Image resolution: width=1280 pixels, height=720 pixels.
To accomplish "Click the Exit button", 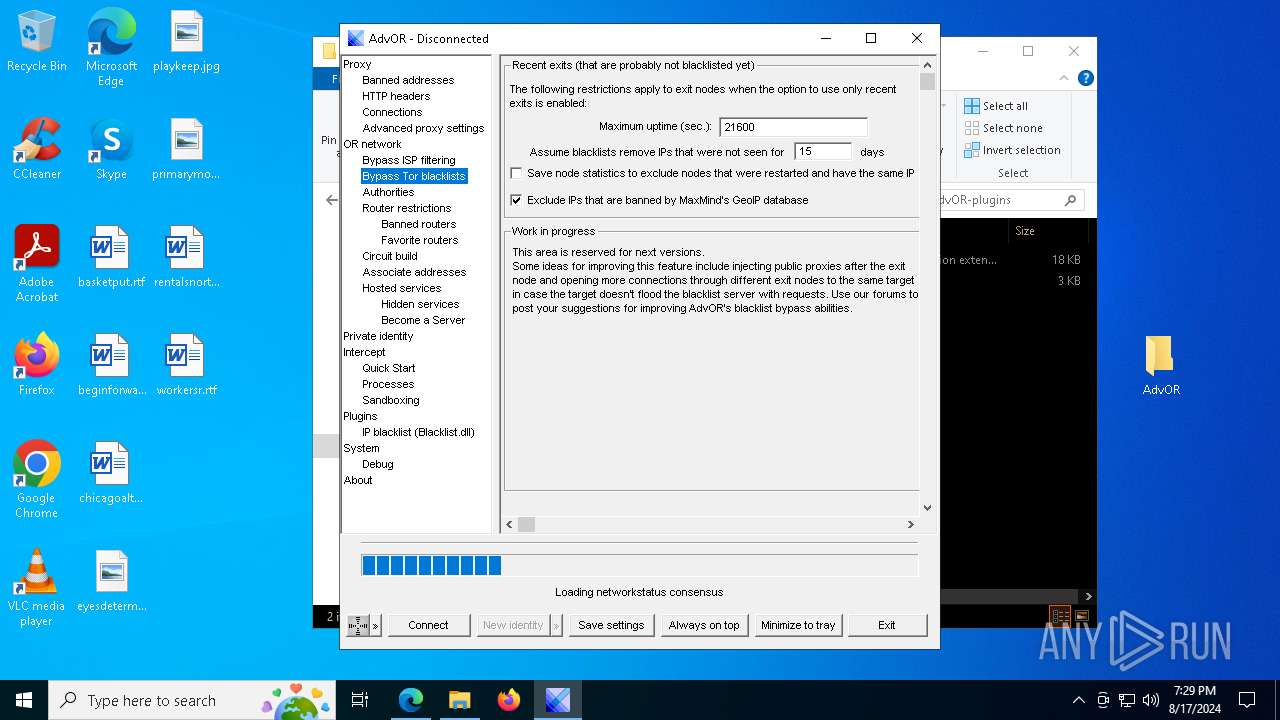I will [x=887, y=625].
